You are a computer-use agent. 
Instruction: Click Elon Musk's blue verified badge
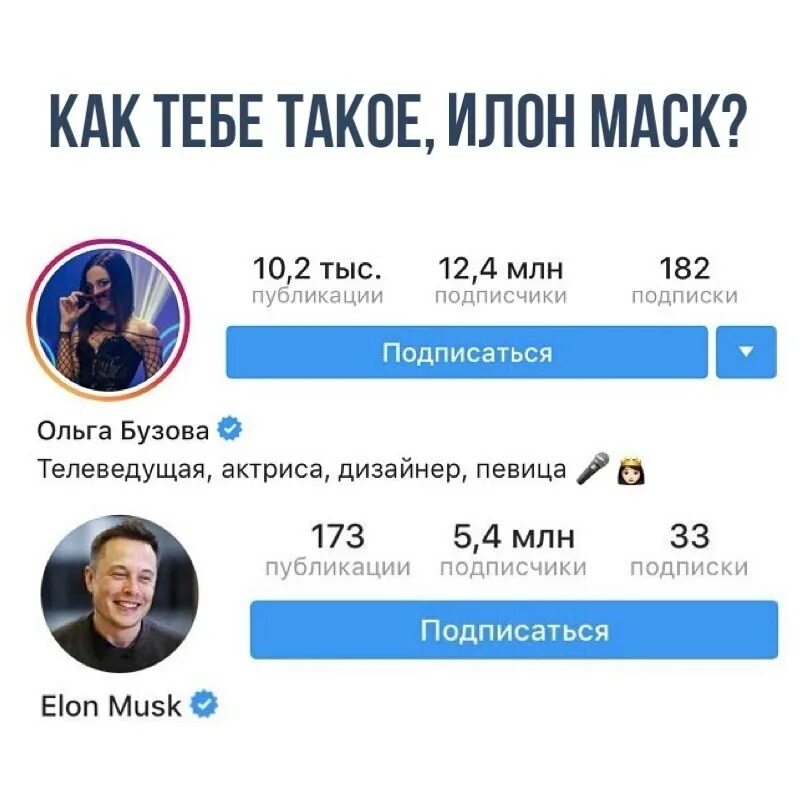tap(204, 704)
